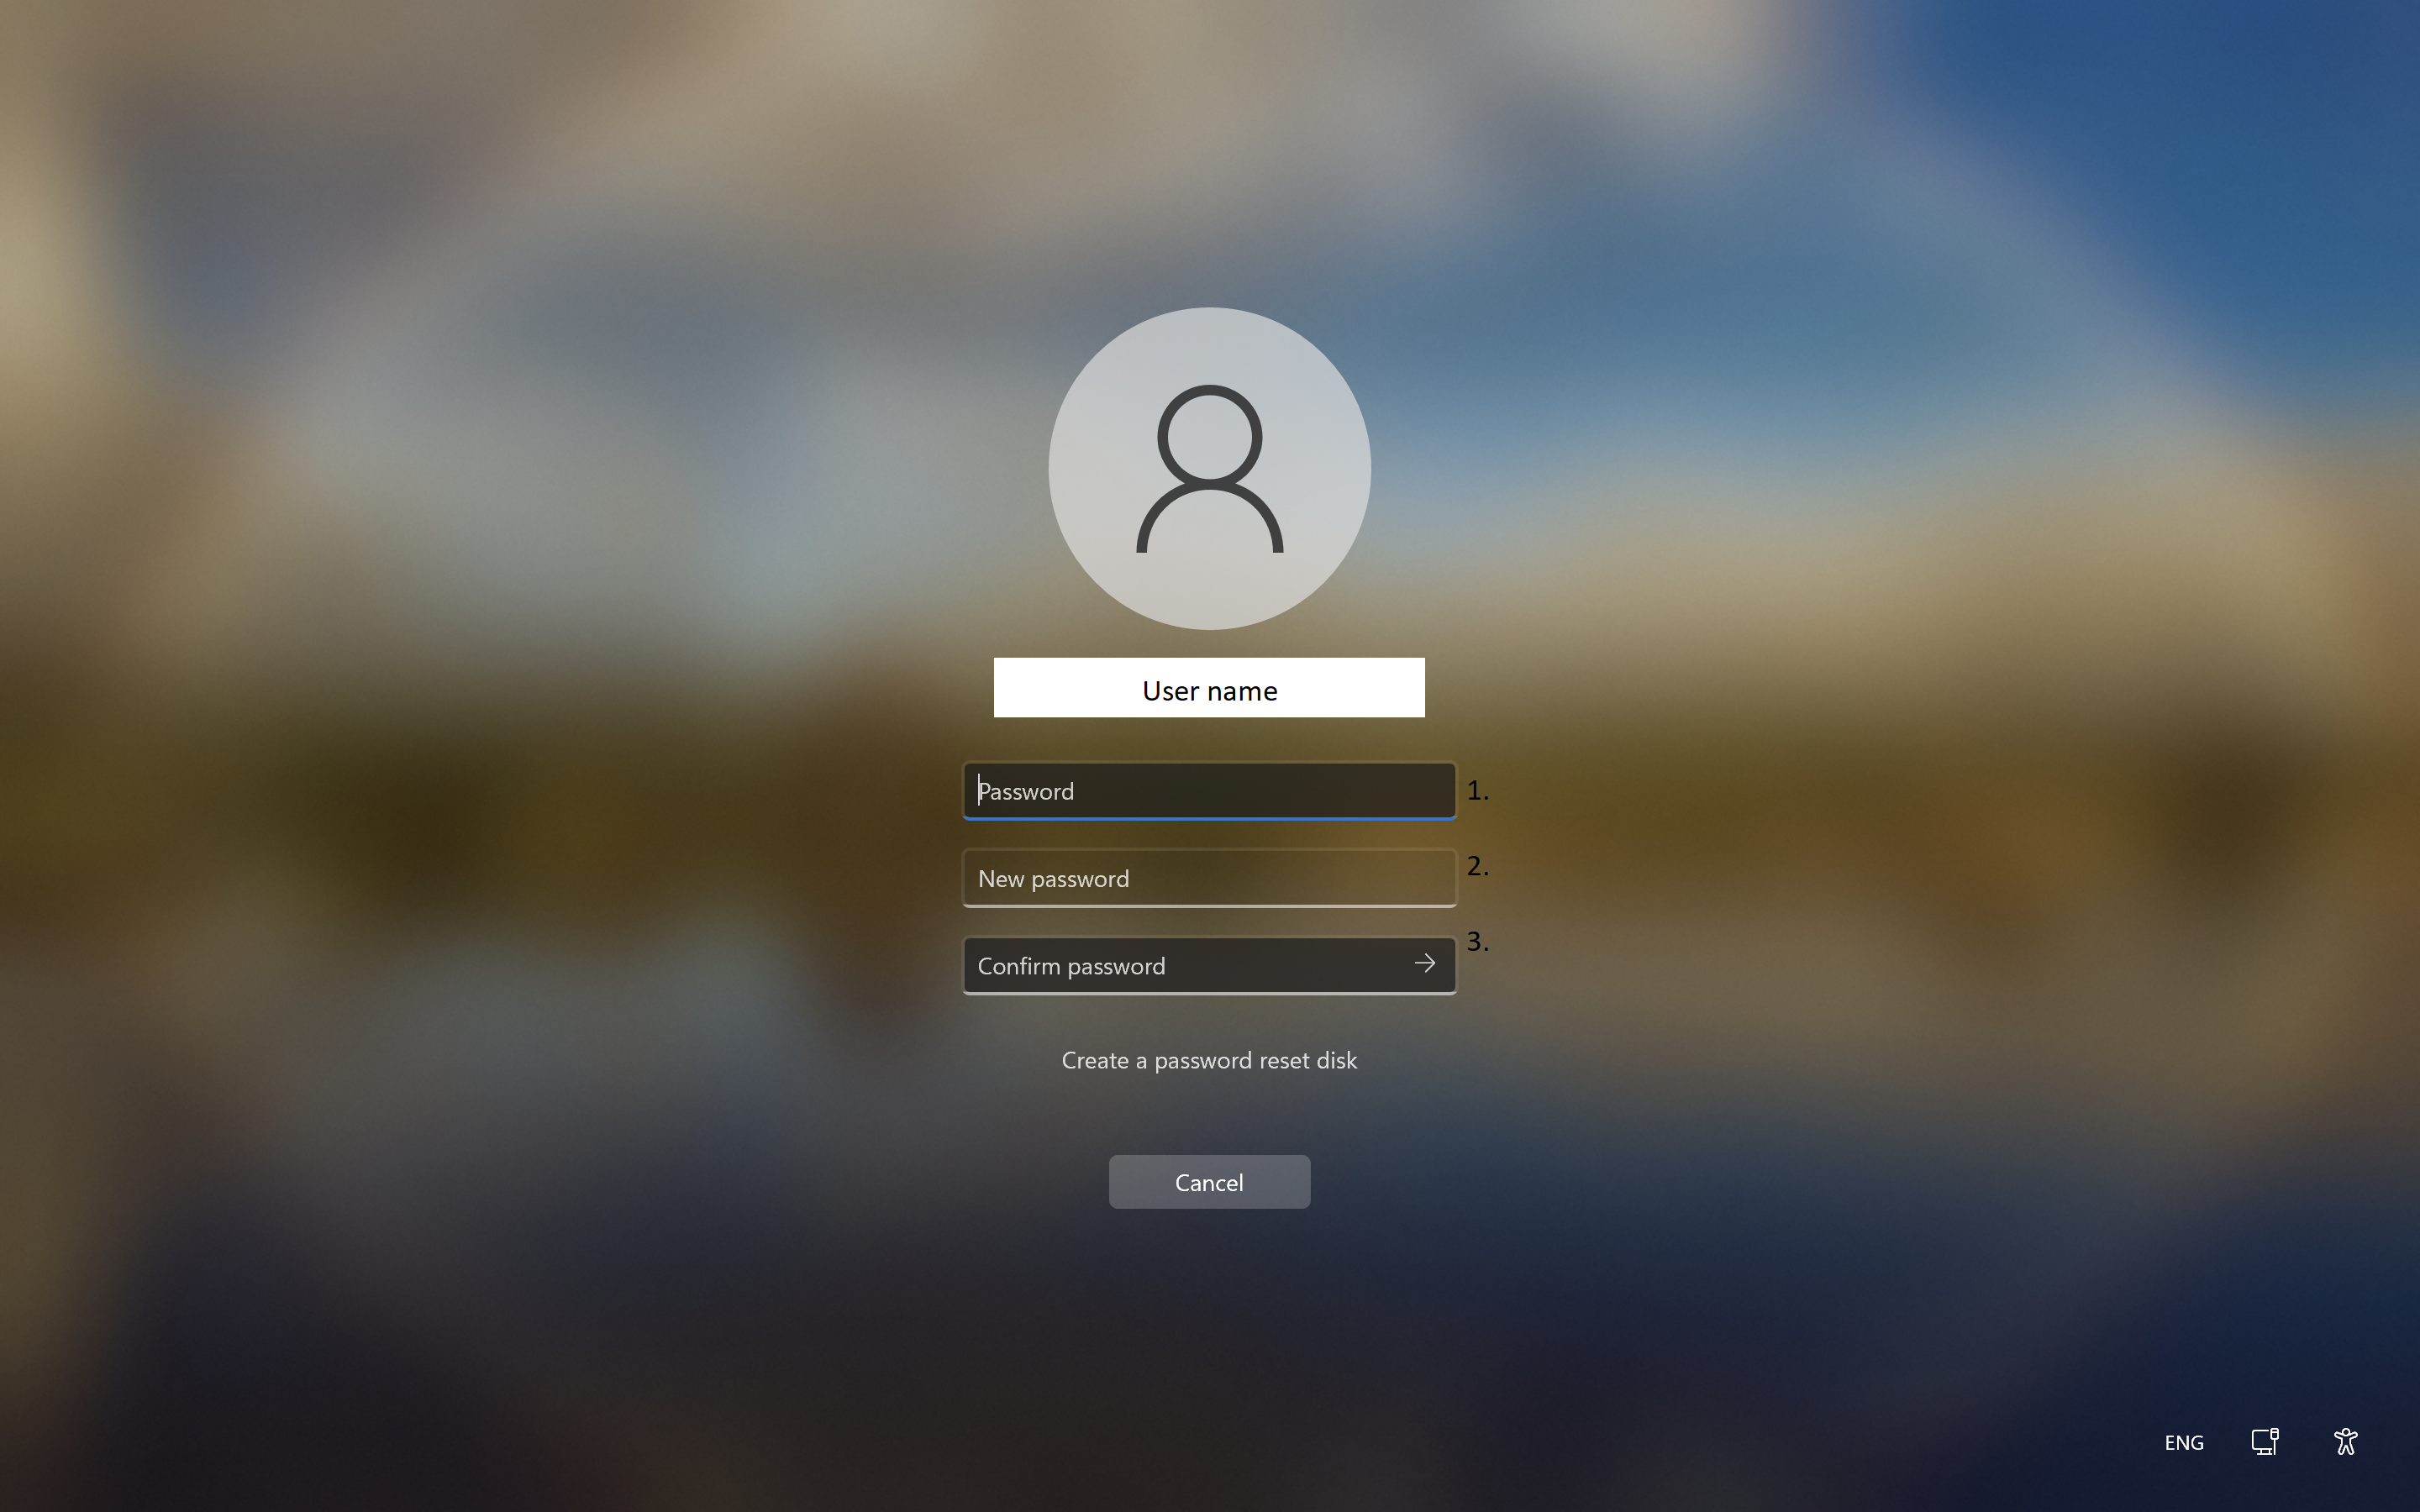Click the screen layout icon bottom right

pos(2269,1442)
